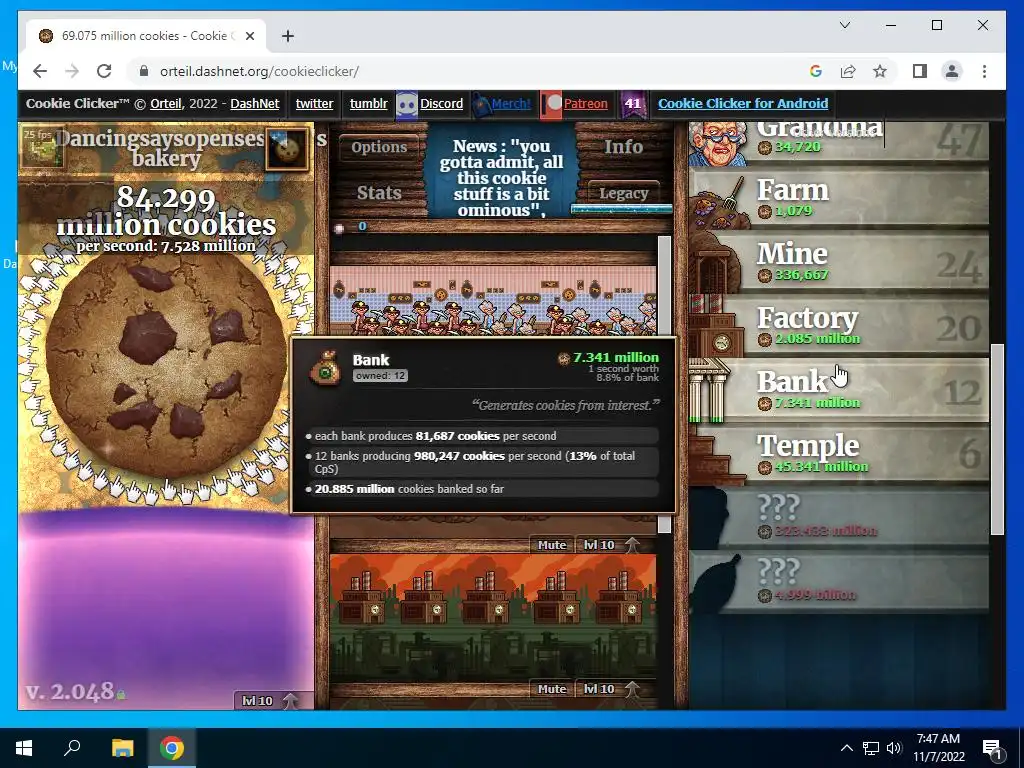Open Windows search from the taskbar
Image resolution: width=1024 pixels, height=768 pixels.
[x=72, y=747]
